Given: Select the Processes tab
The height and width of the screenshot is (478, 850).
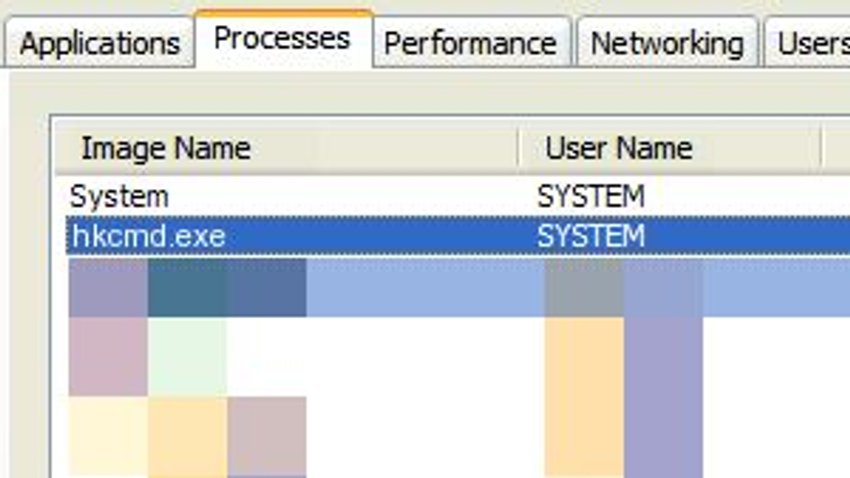Looking at the screenshot, I should tap(282, 39).
